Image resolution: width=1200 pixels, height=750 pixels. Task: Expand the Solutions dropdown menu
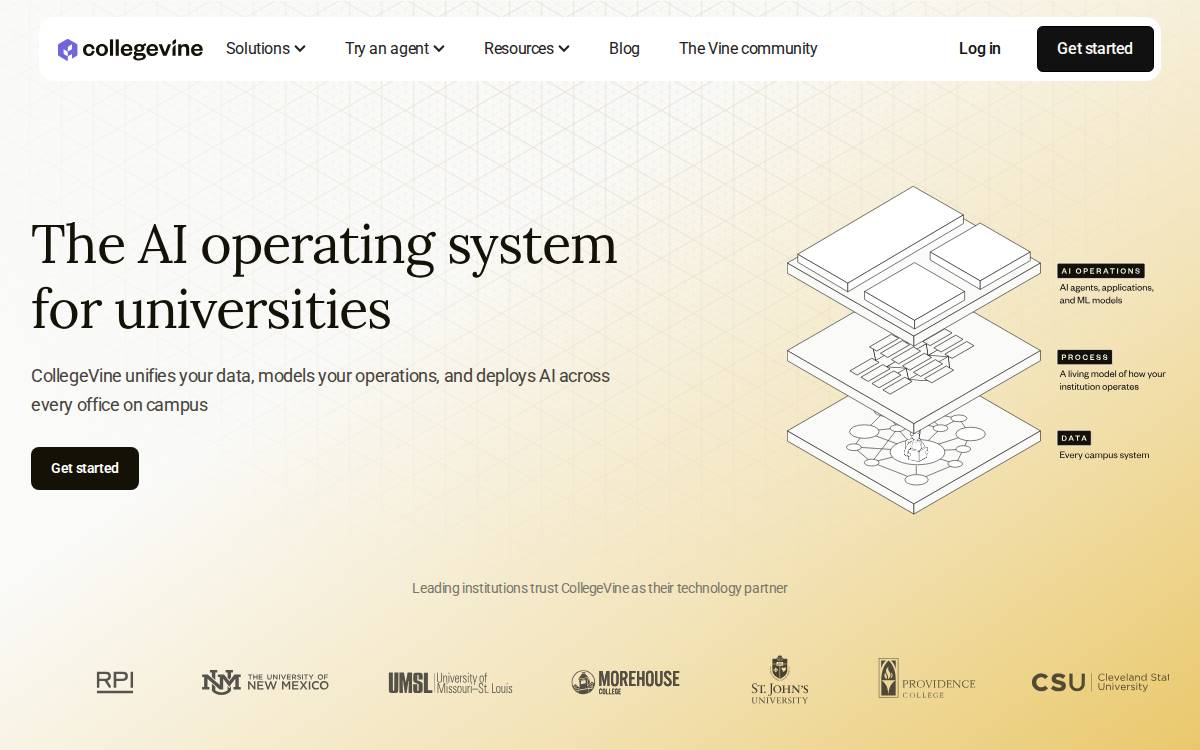tap(266, 48)
